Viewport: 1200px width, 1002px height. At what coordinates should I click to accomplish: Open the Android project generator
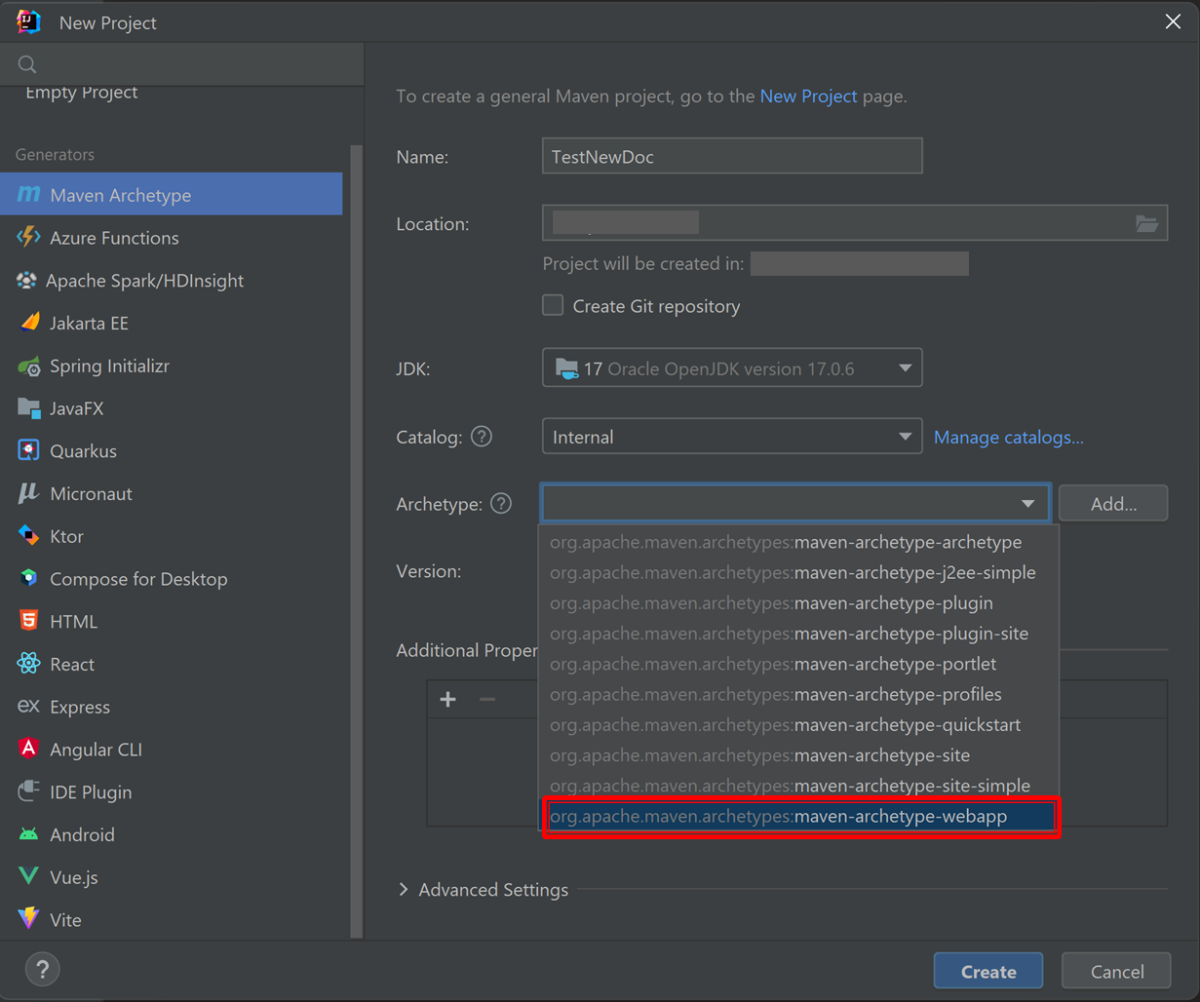85,834
